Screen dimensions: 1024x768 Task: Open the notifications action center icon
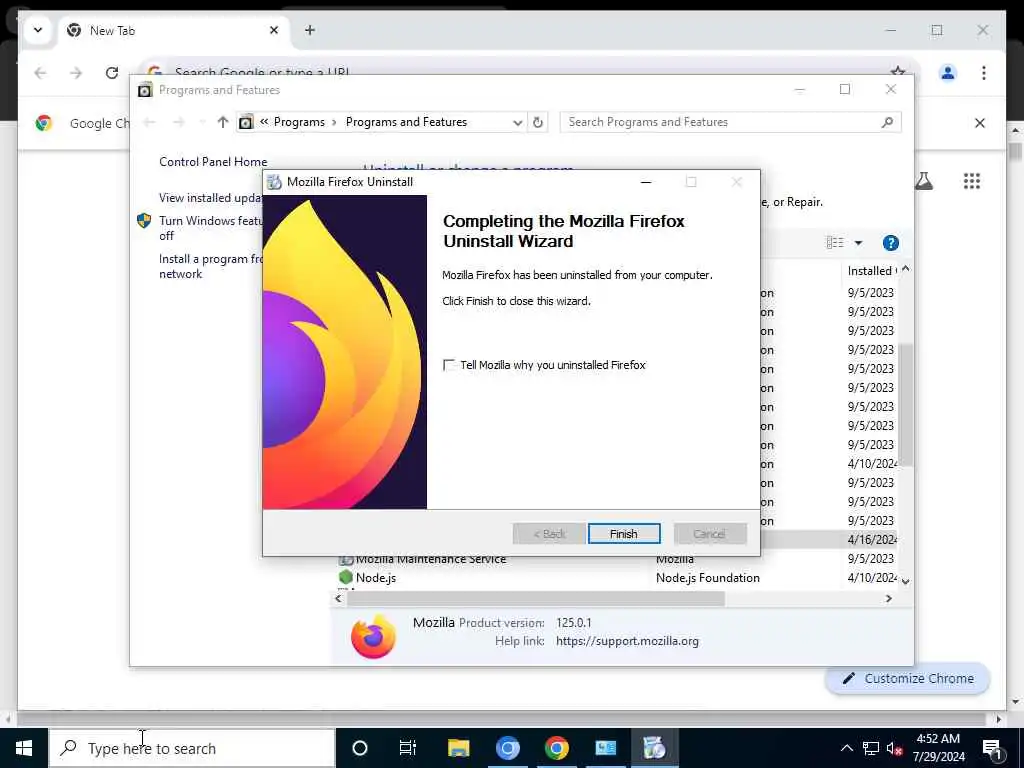(992, 748)
